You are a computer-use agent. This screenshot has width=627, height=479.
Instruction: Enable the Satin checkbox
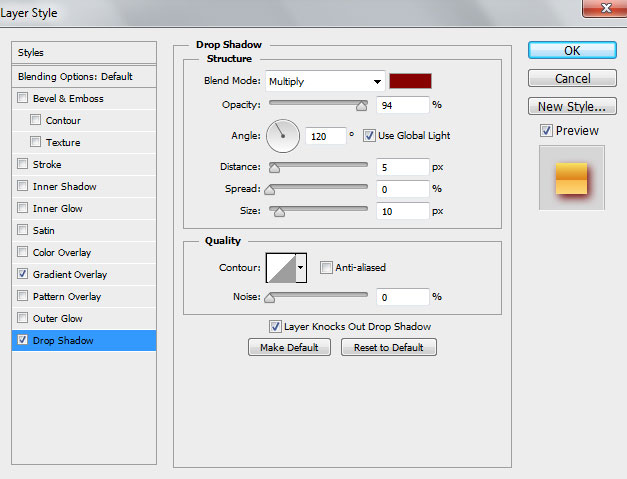click(x=22, y=230)
